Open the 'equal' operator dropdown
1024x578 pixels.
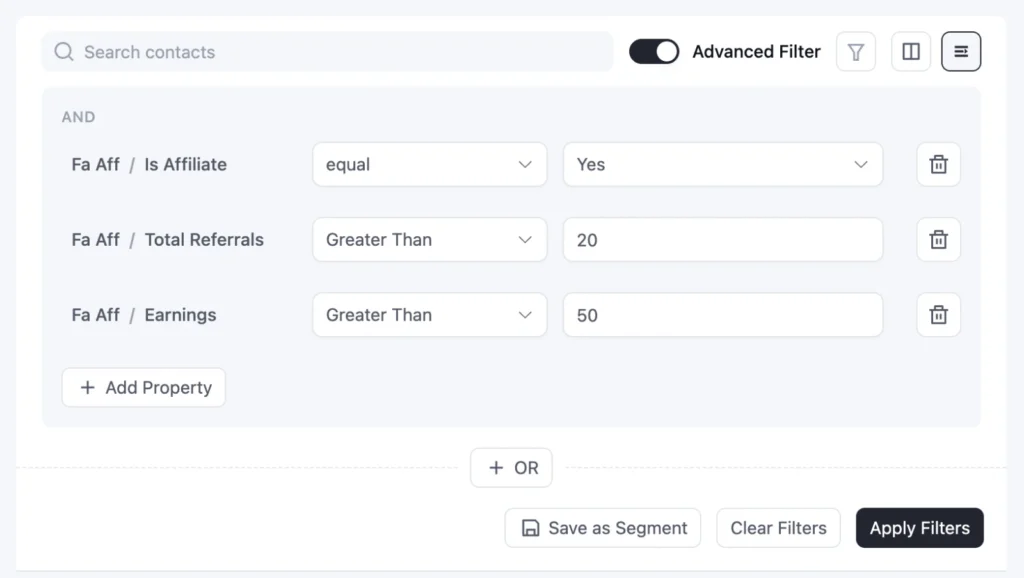(430, 165)
